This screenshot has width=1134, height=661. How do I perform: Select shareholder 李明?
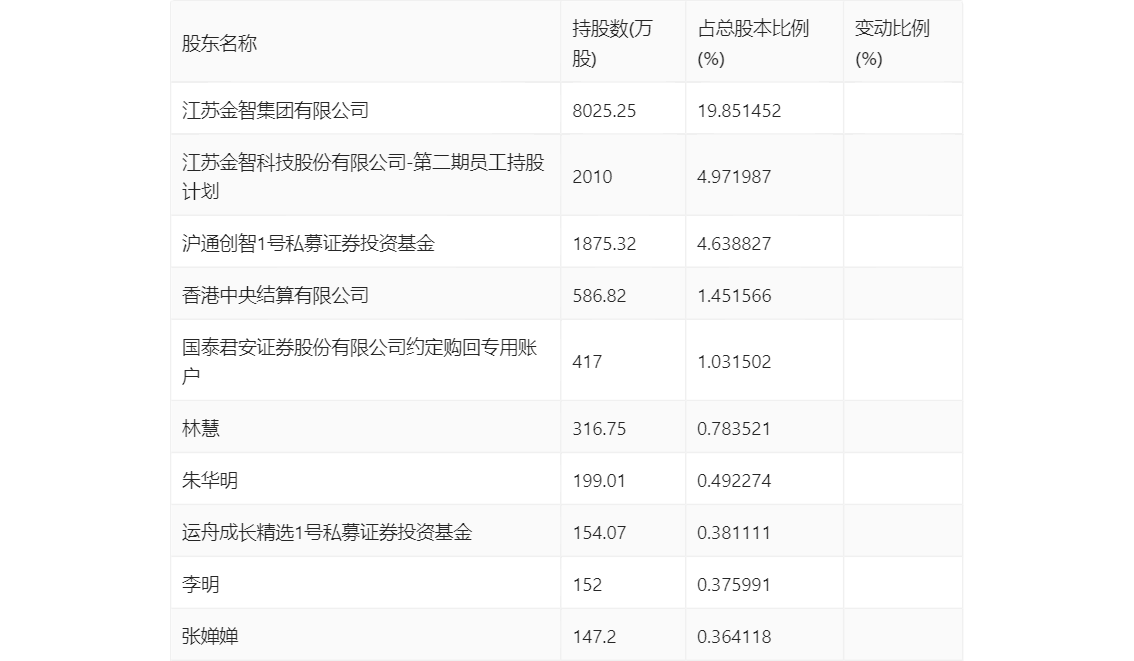click(x=200, y=585)
